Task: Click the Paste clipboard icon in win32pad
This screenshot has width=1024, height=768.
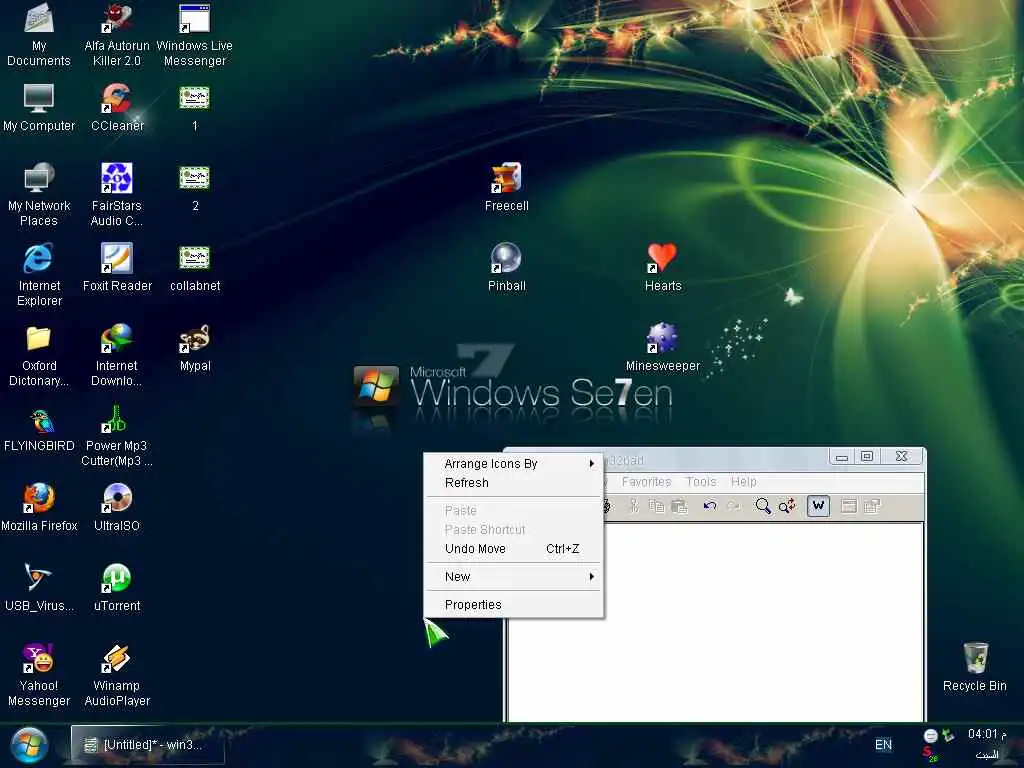Action: click(x=680, y=506)
